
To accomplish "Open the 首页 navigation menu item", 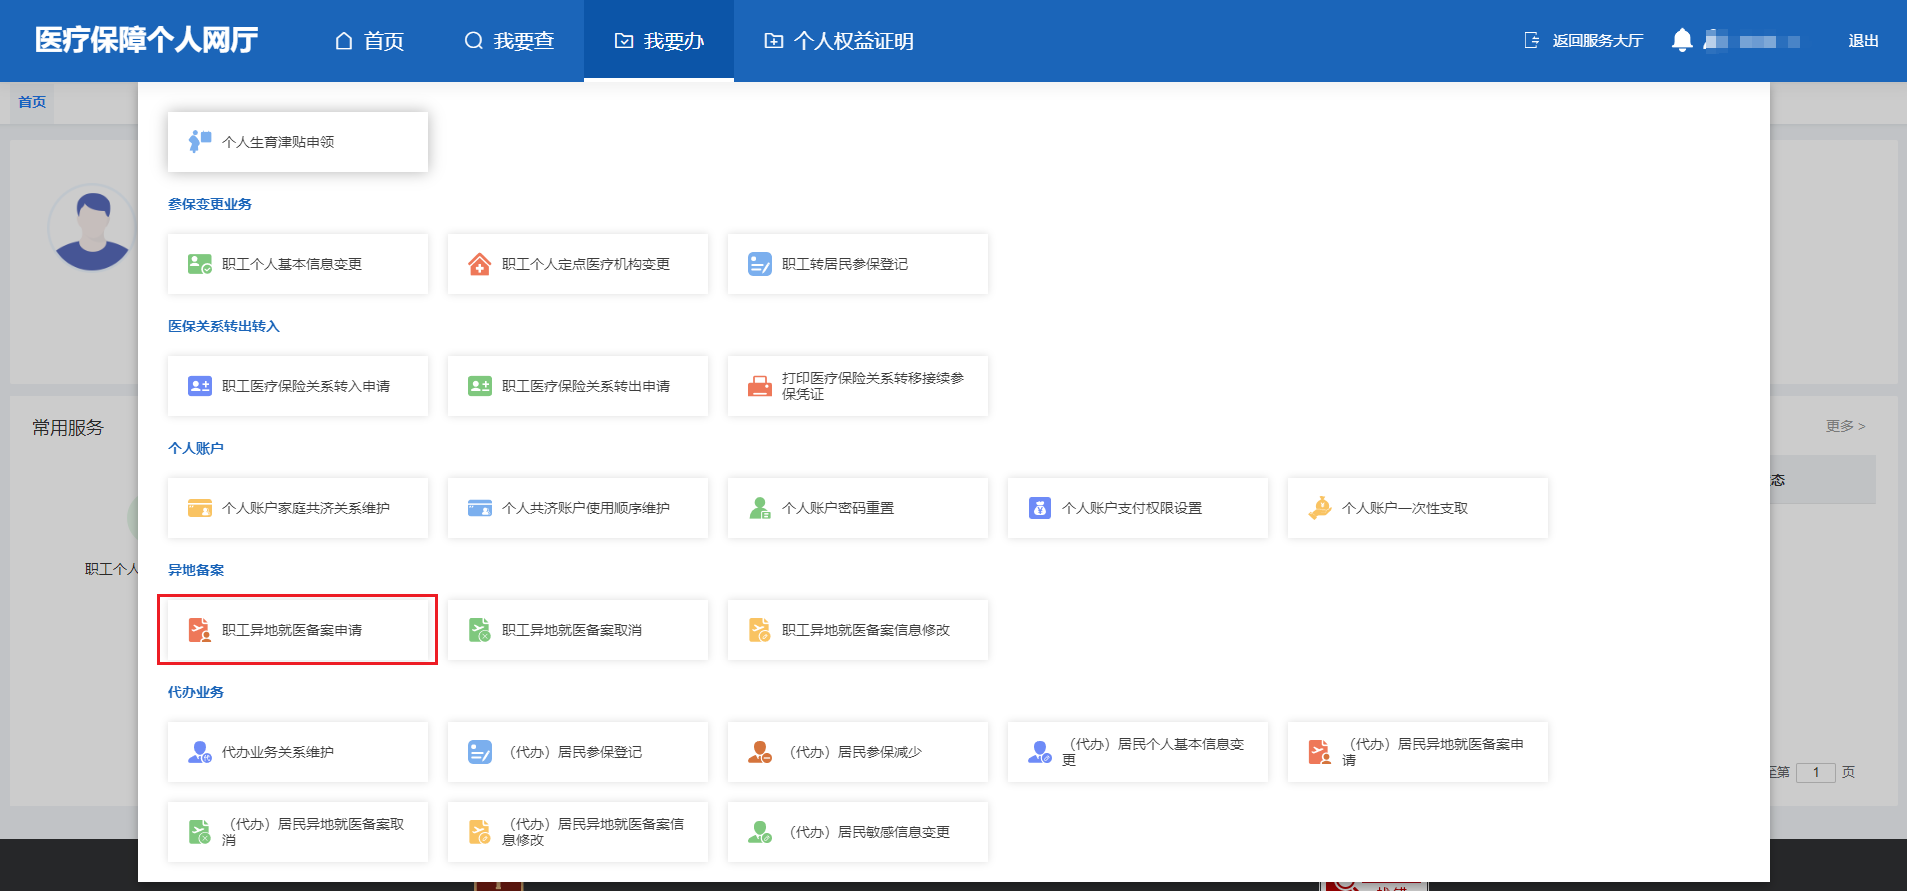I will click(x=369, y=41).
